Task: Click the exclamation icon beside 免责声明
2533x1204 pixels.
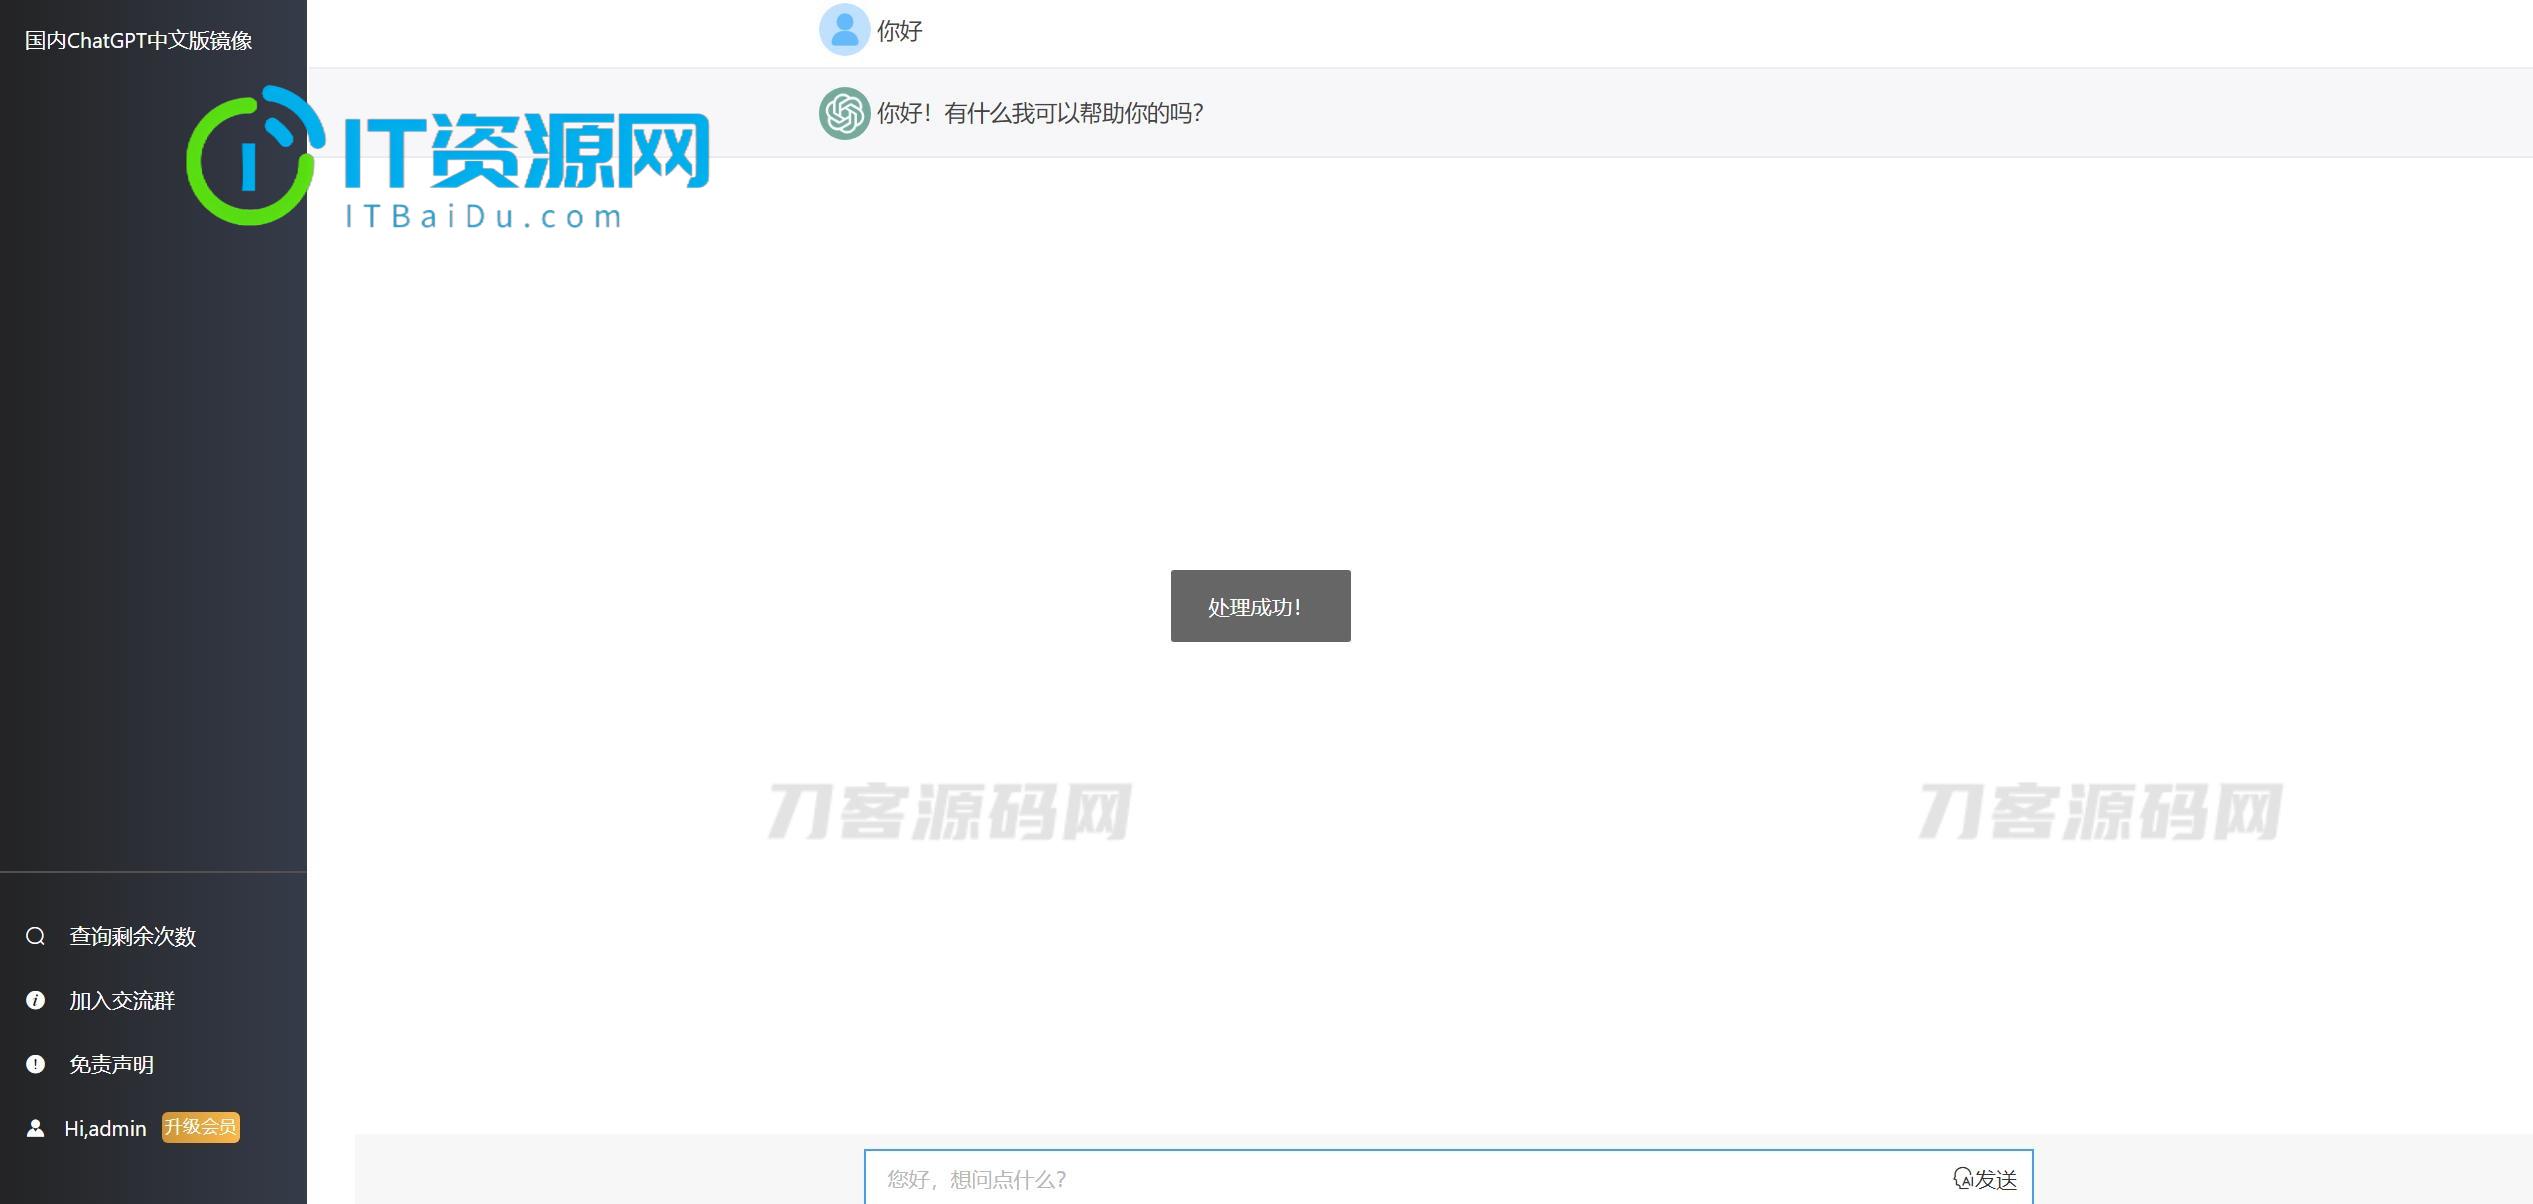Action: [36, 1064]
